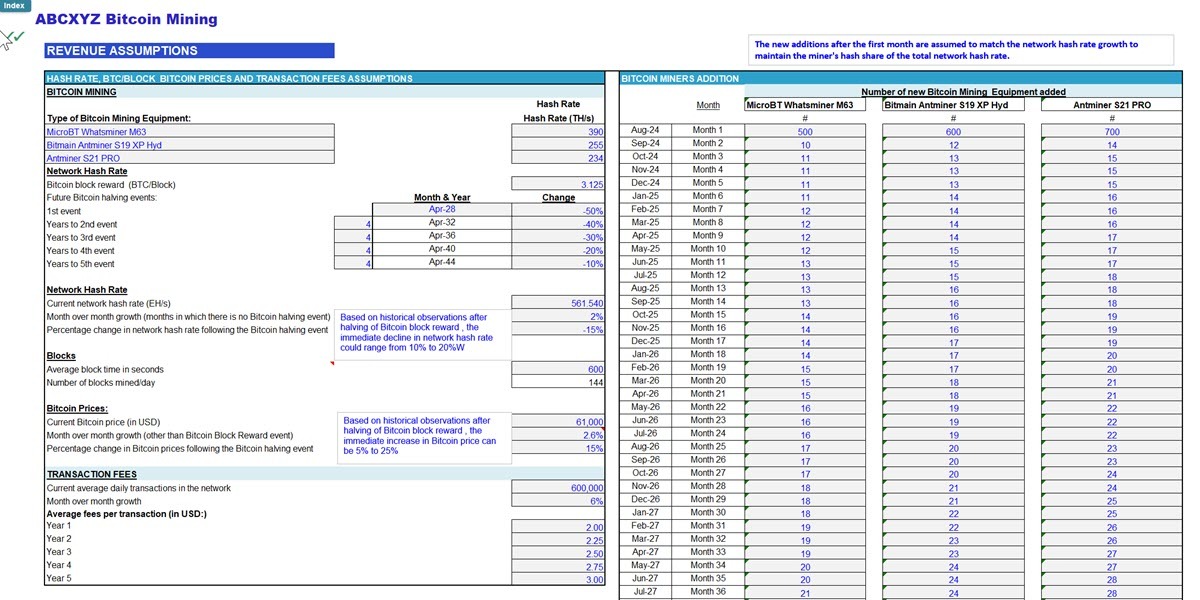
Task: Select Month 1 value 500 for MicroBT Whatsminer
Action: [x=808, y=130]
